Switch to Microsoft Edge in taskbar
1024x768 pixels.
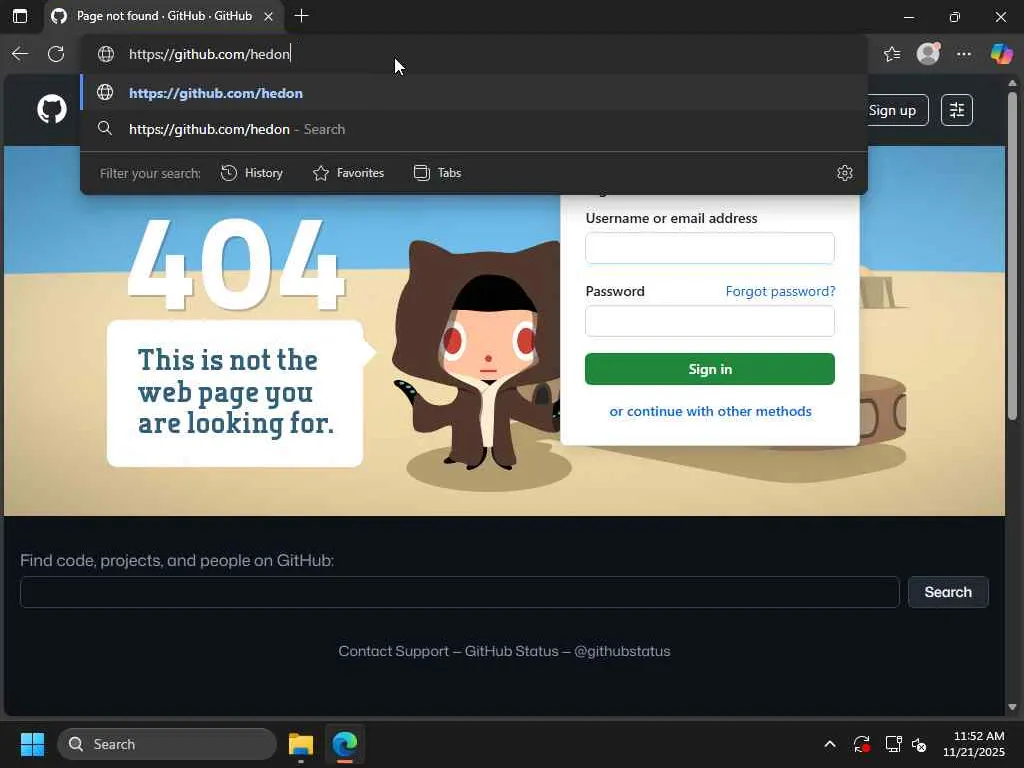click(344, 744)
